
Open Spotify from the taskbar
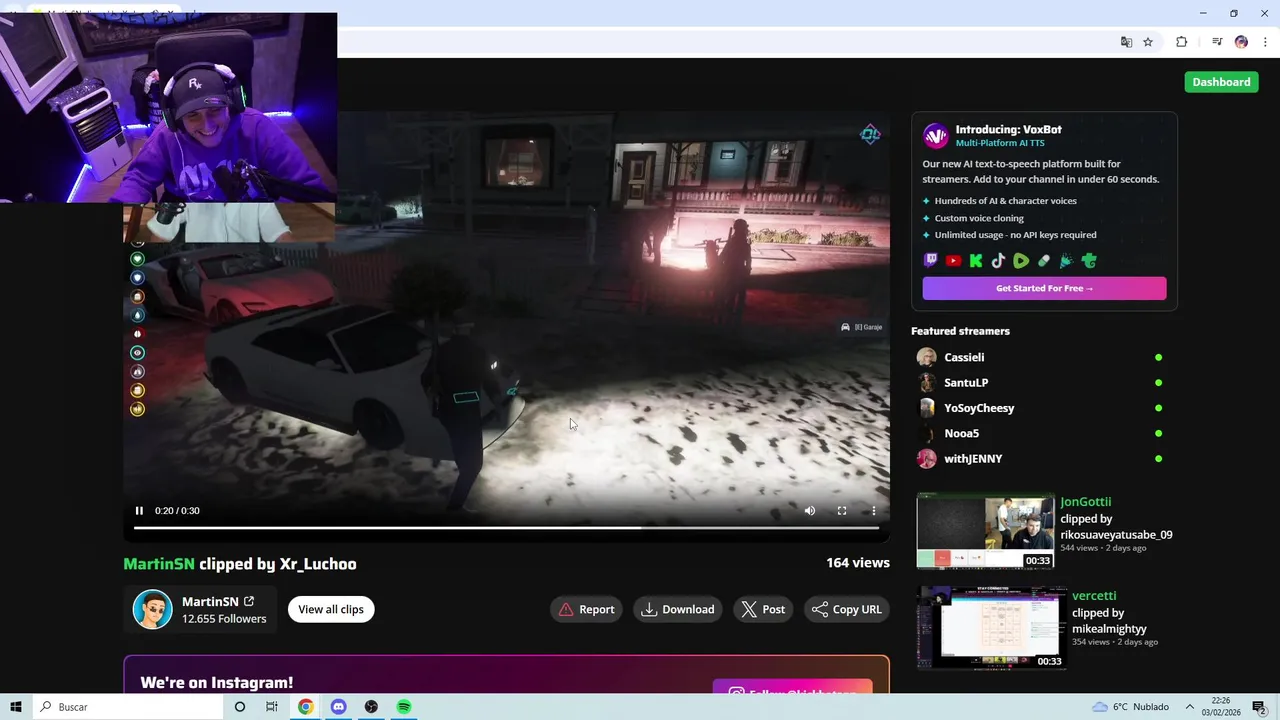[404, 707]
